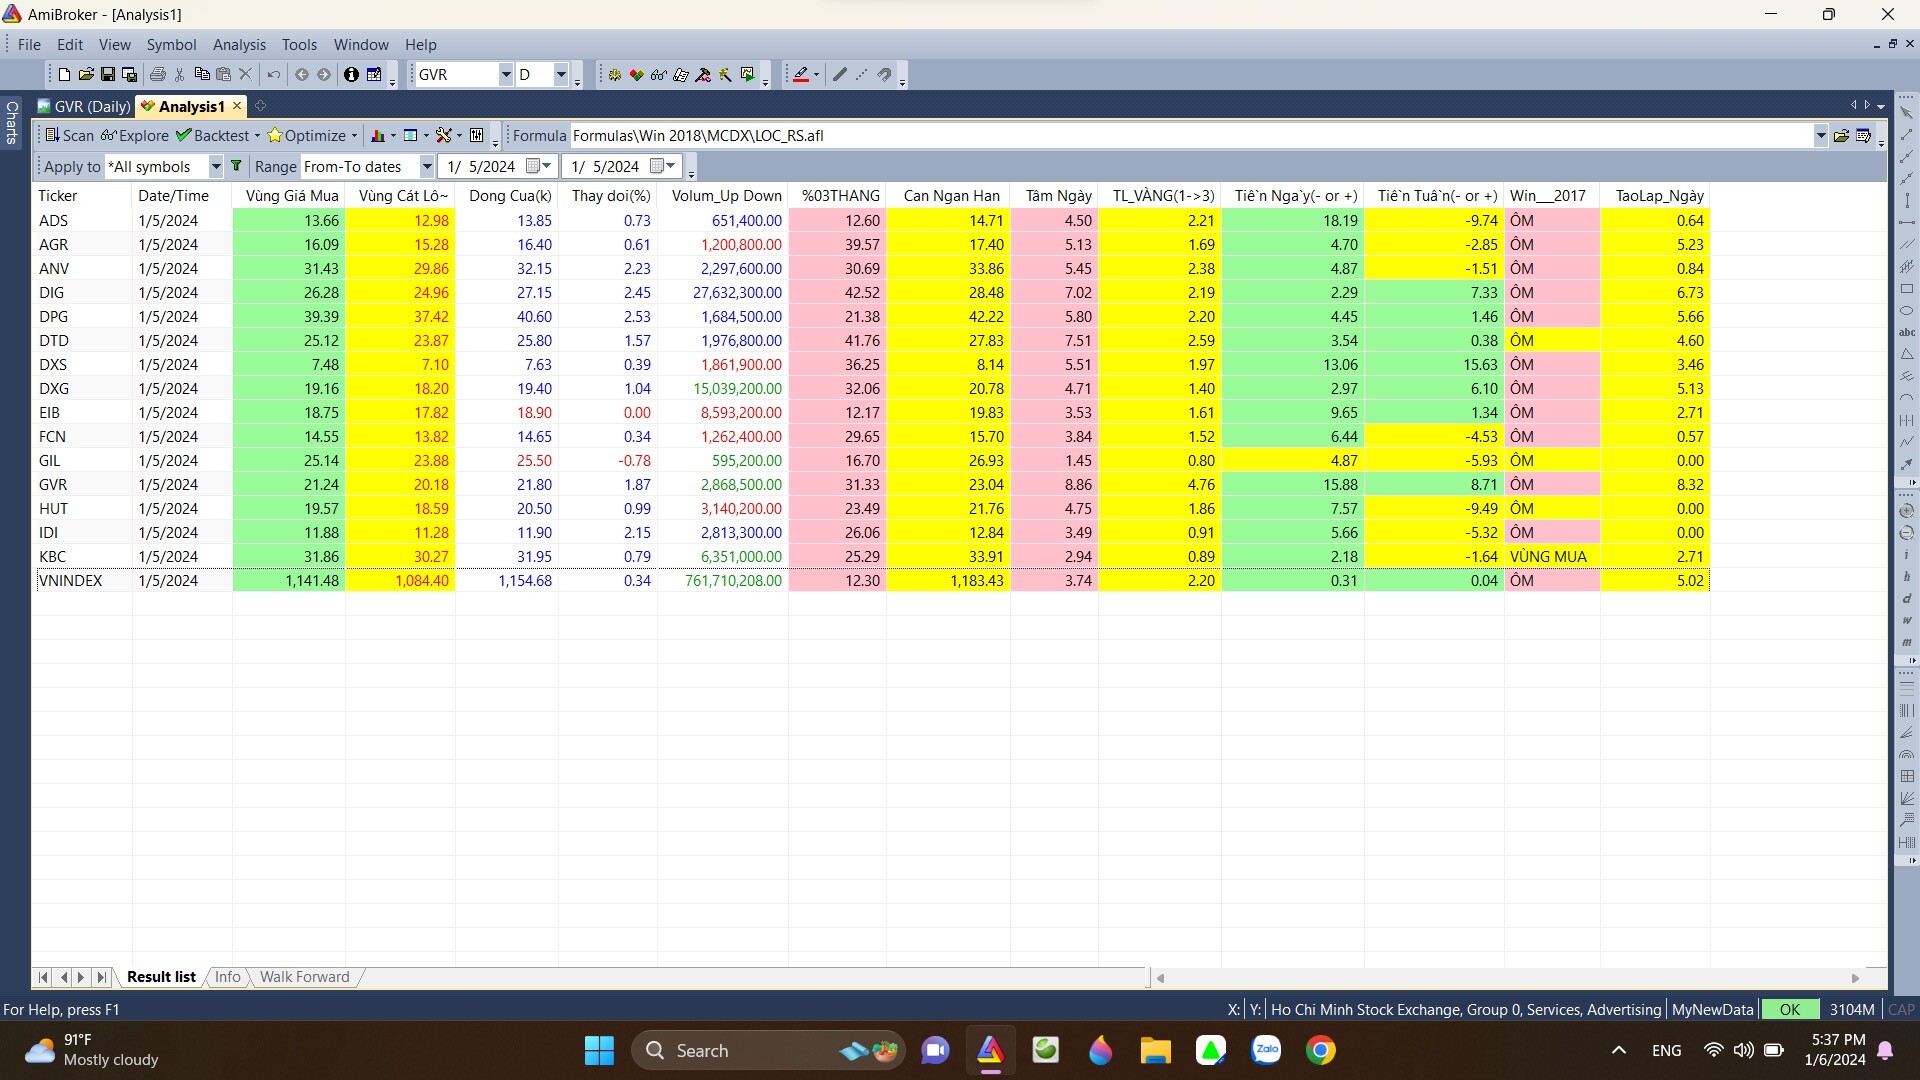Go back with the left arrow icon

(301, 75)
